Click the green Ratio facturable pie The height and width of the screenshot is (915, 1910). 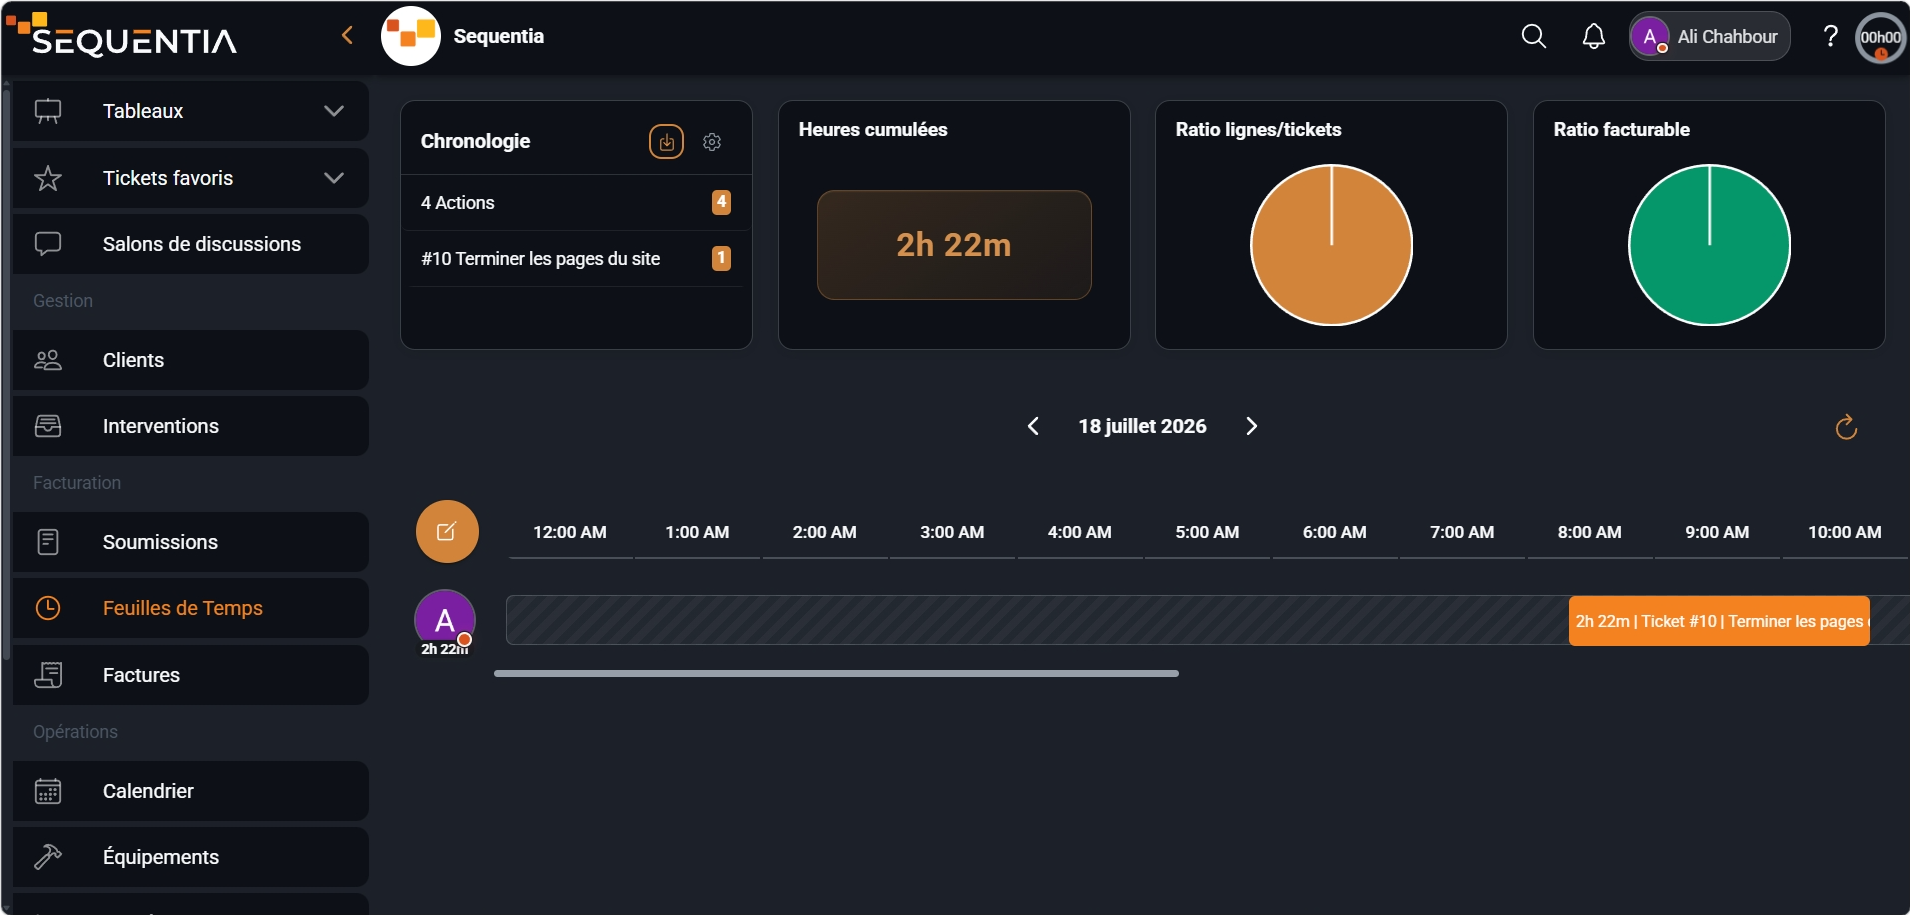tap(1709, 245)
